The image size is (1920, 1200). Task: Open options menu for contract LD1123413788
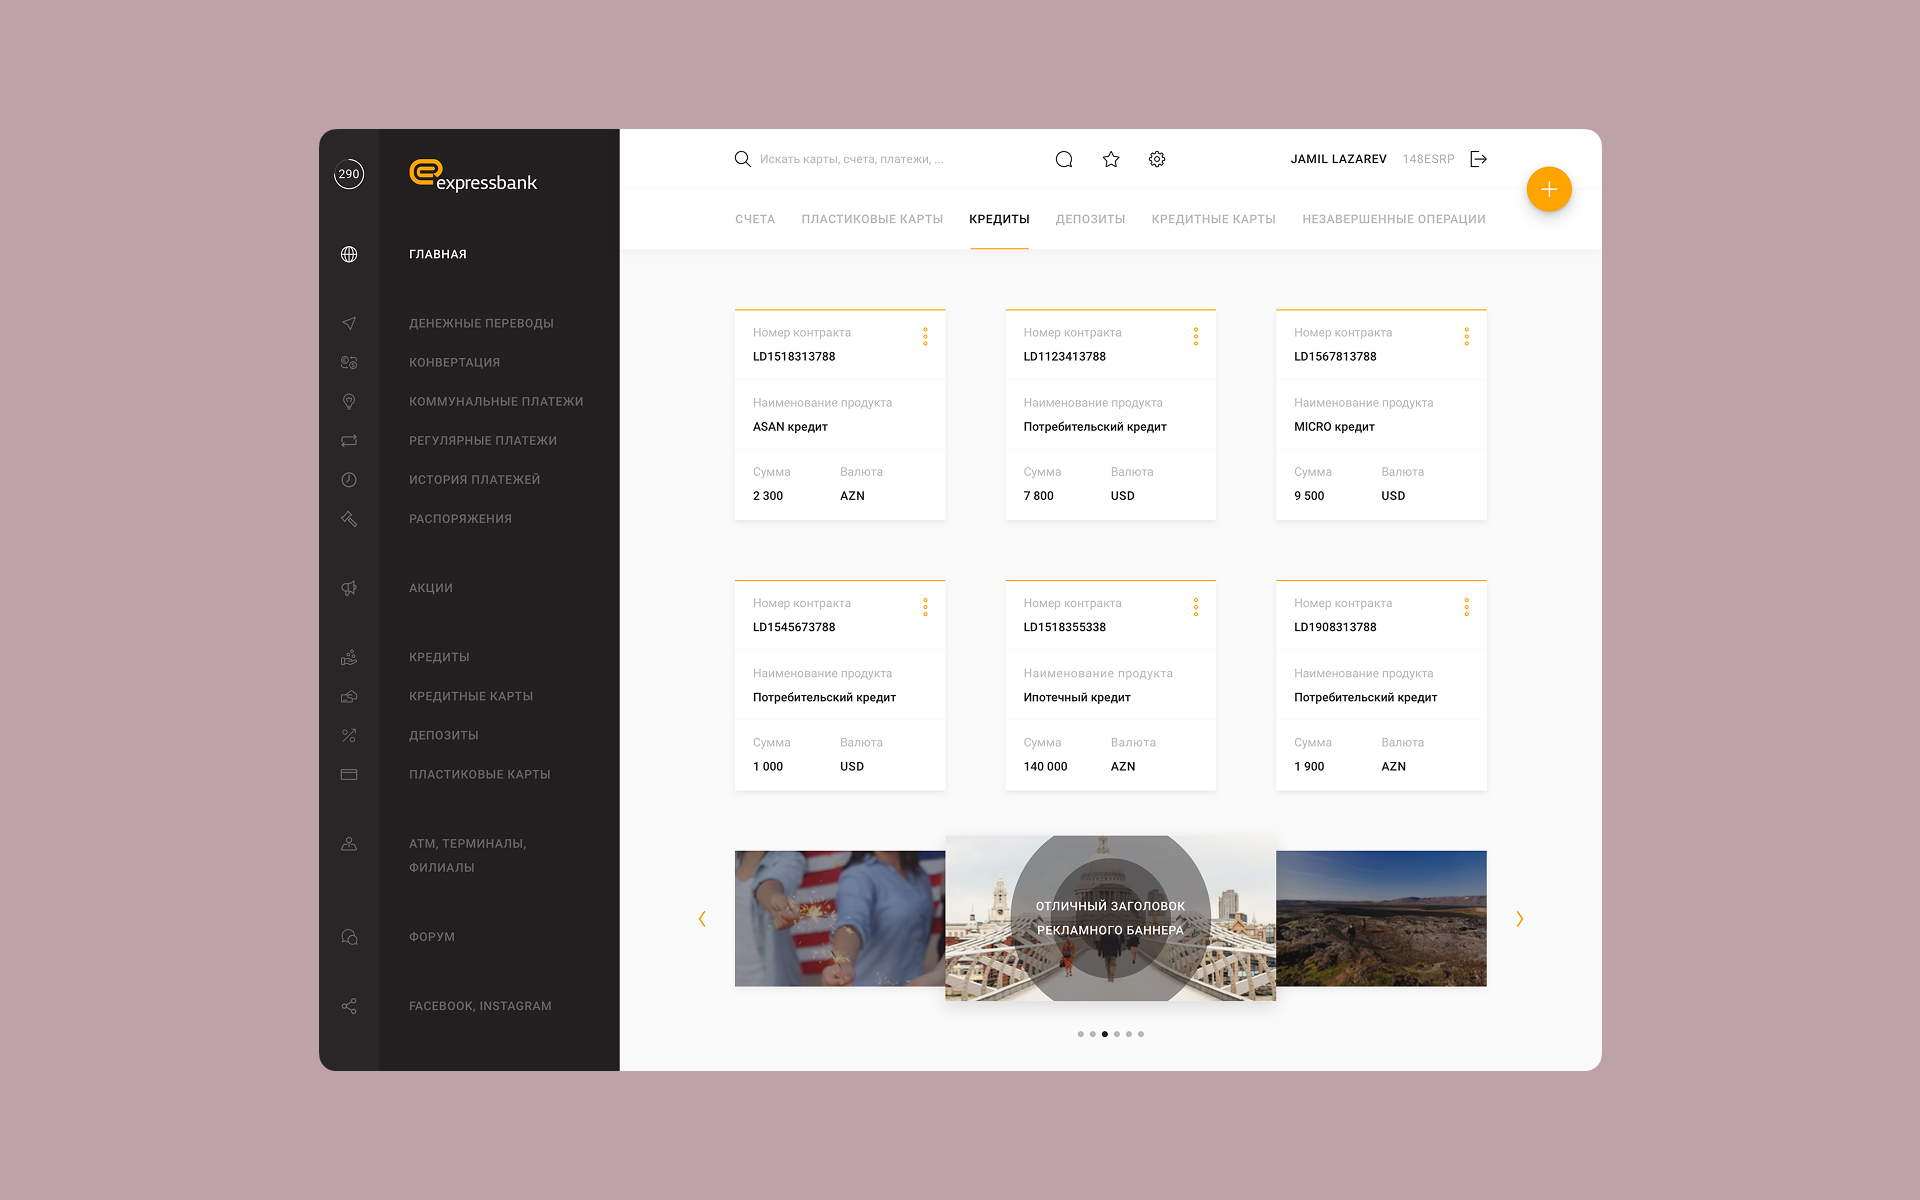click(1196, 337)
